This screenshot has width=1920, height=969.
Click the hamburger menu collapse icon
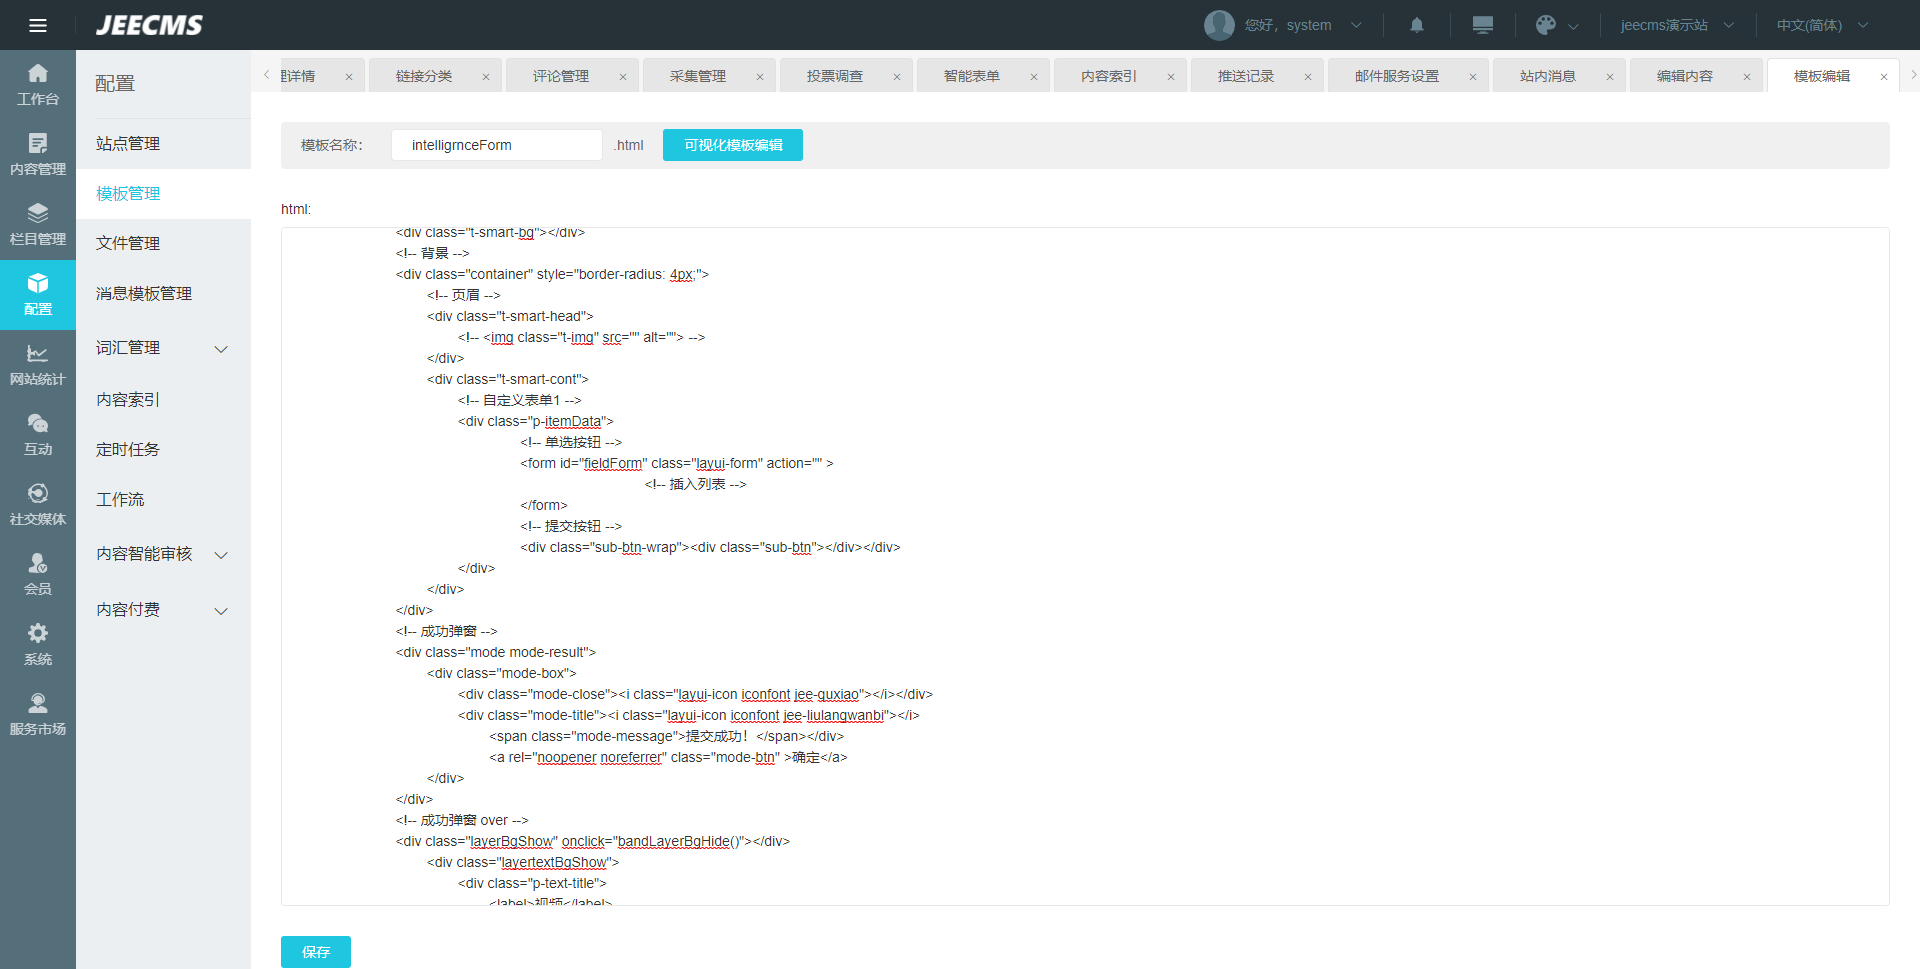[38, 25]
